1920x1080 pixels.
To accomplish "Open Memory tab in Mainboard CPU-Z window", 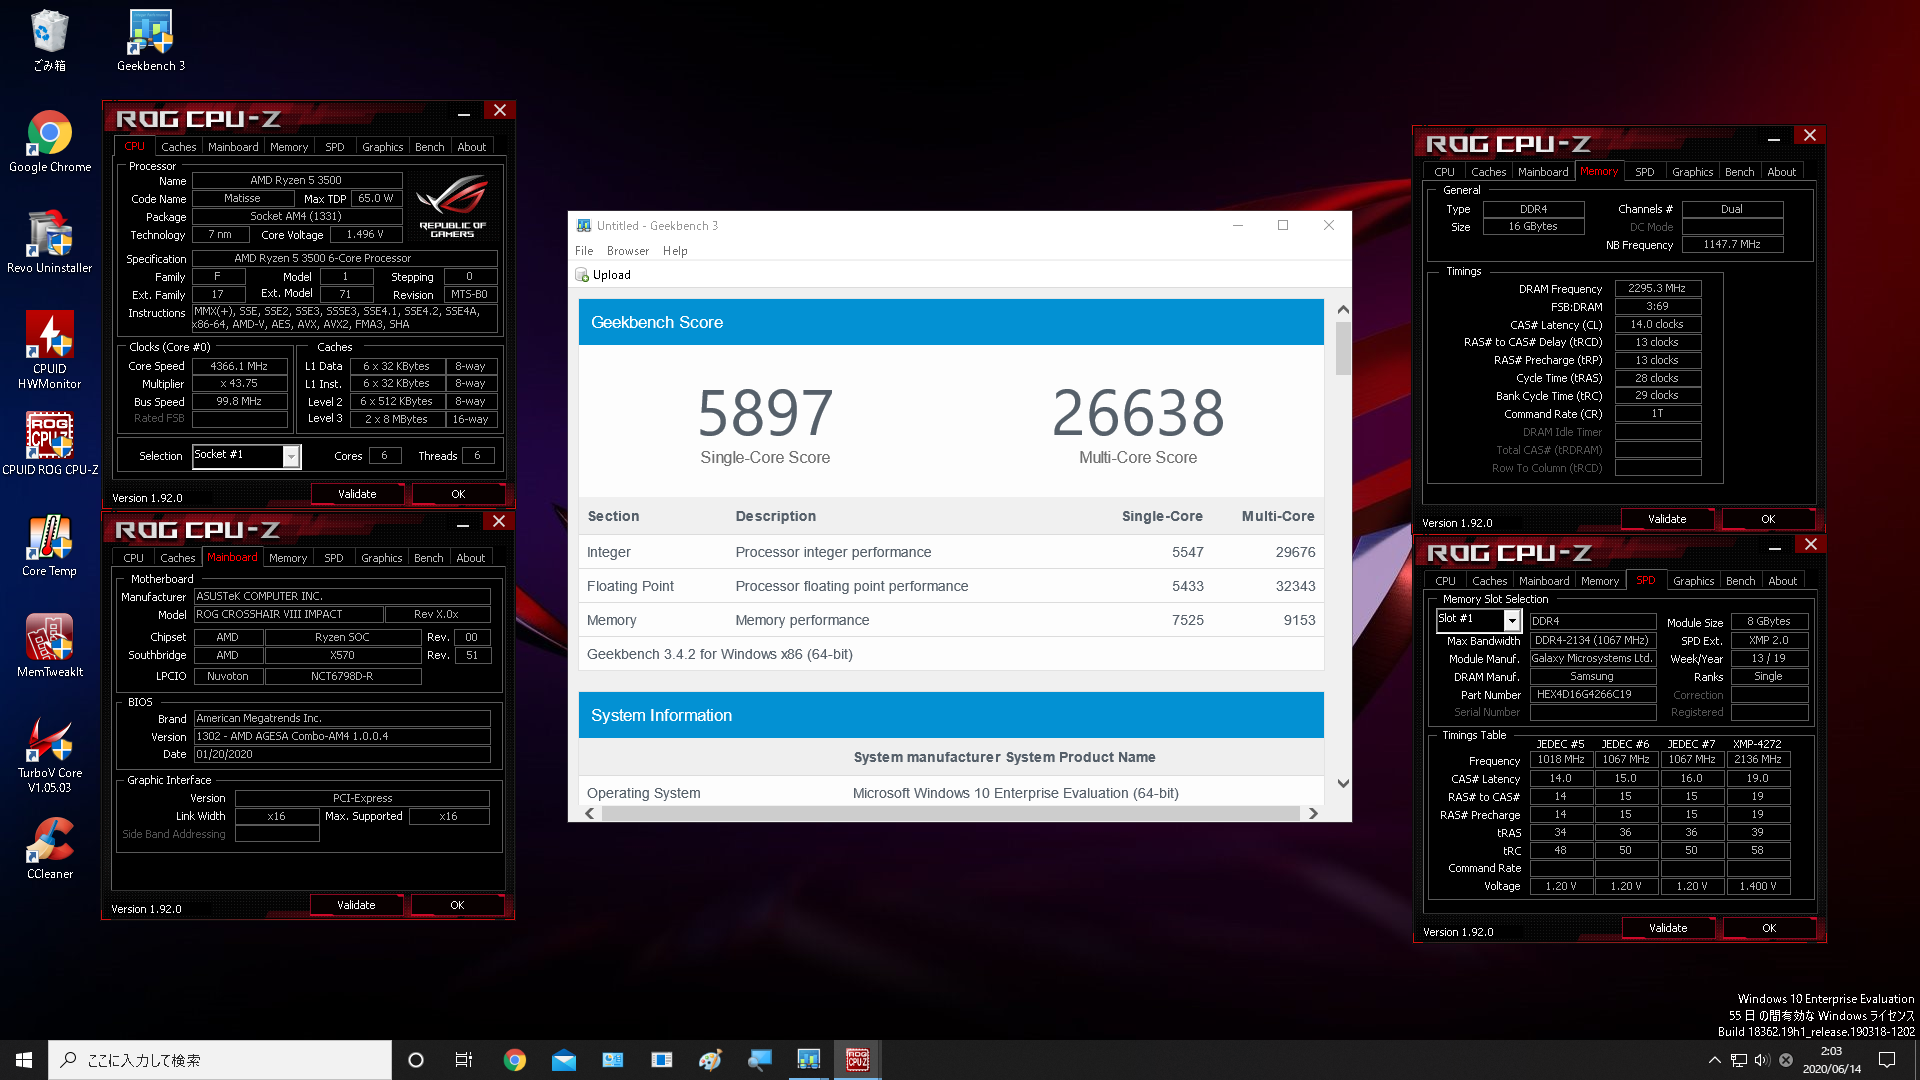I will [288, 558].
